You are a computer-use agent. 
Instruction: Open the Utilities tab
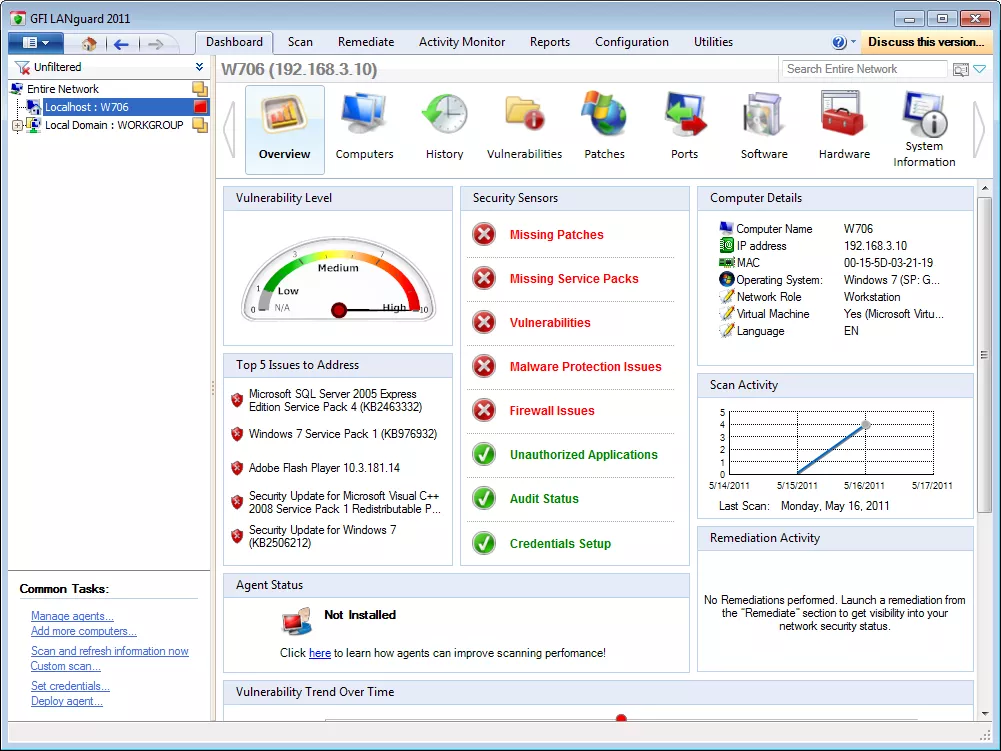(x=713, y=42)
